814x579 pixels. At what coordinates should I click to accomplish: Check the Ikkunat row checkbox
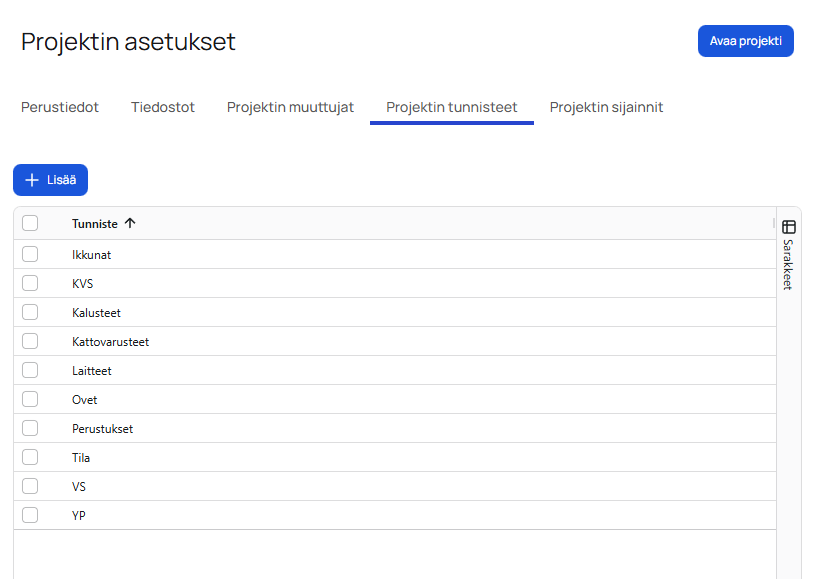[x=30, y=254]
